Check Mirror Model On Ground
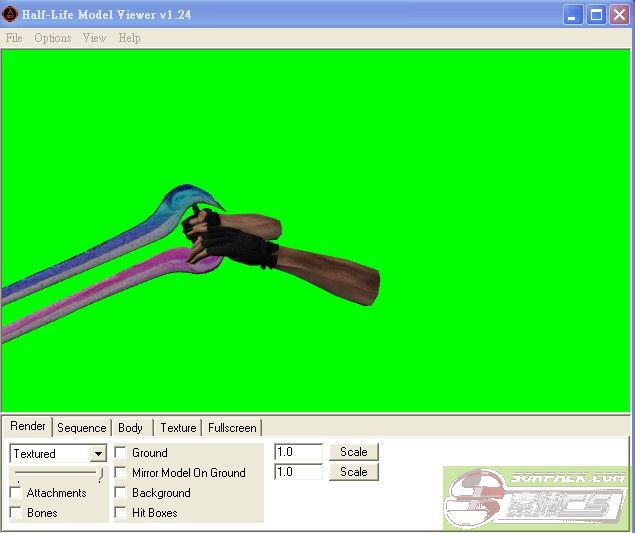 (x=121, y=473)
